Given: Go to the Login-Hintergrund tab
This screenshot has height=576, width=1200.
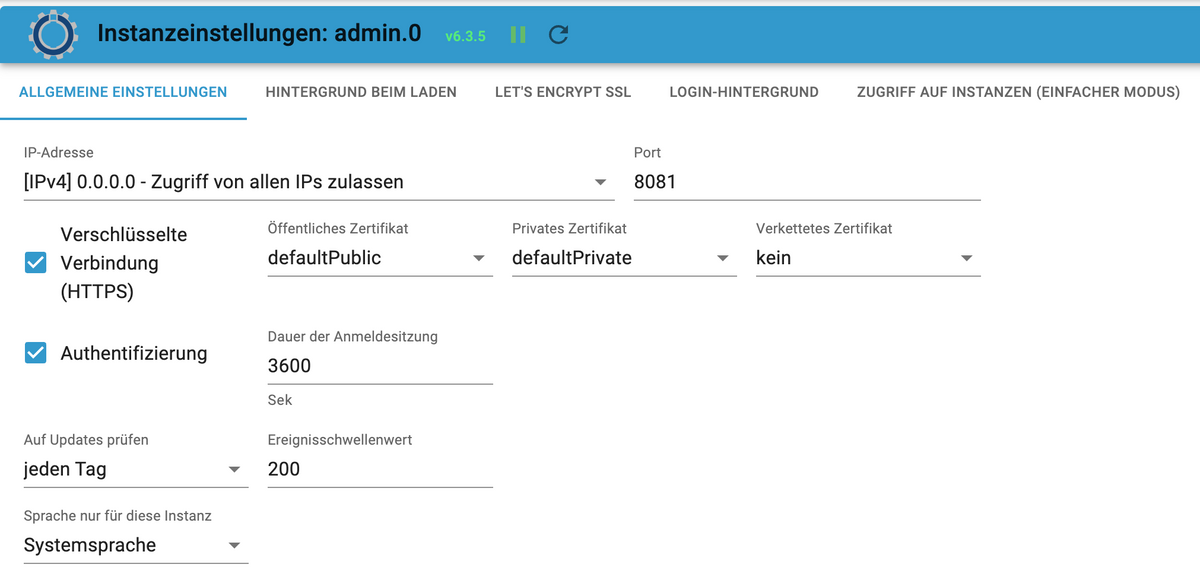Looking at the screenshot, I should pos(744,92).
